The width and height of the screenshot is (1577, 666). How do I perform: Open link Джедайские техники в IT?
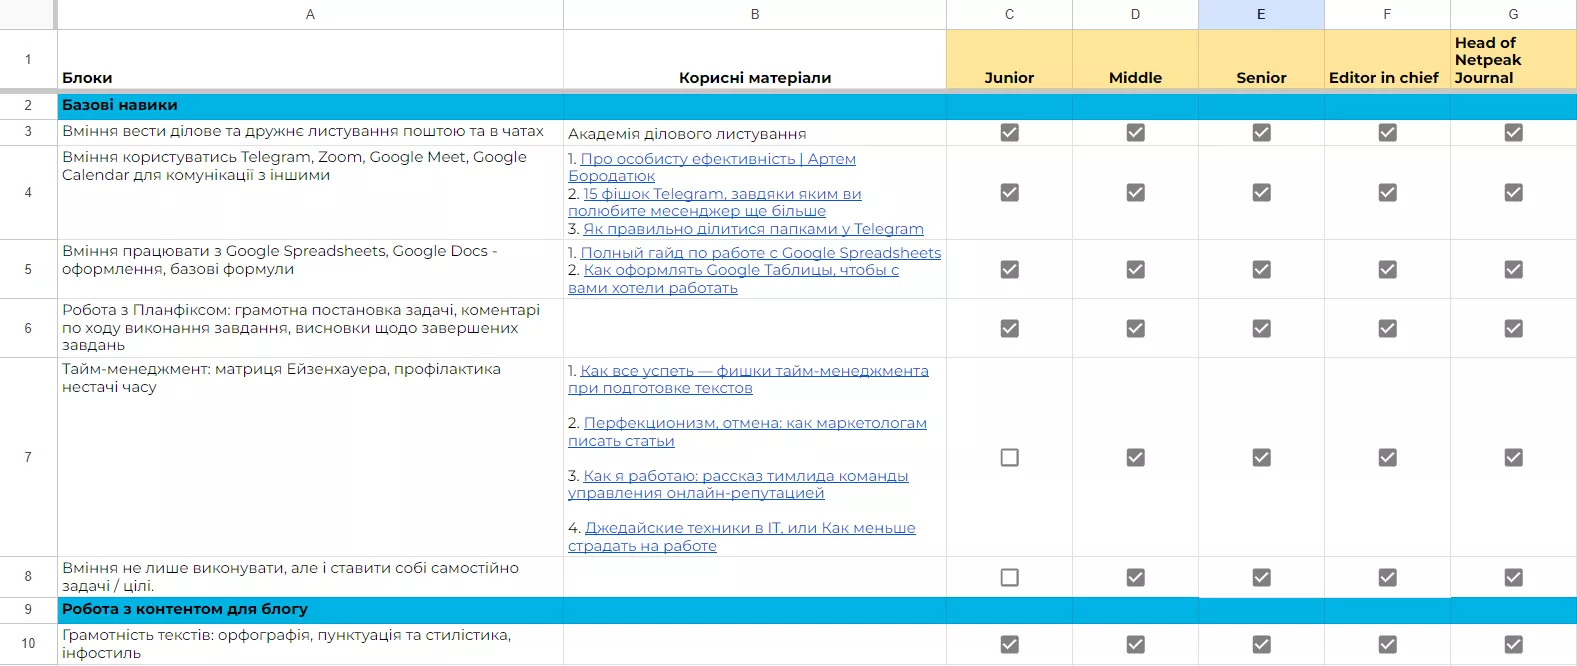[742, 537]
